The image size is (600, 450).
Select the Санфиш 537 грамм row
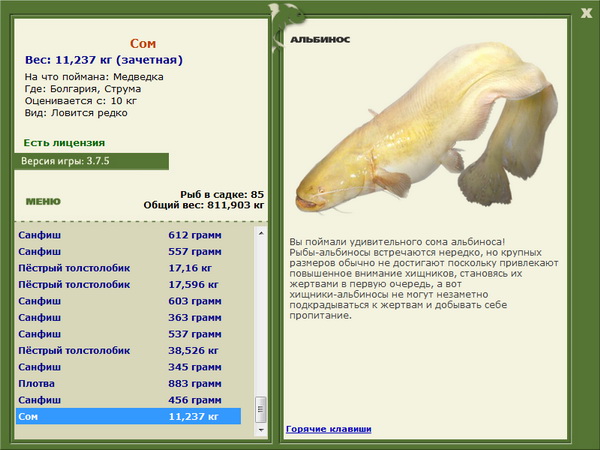click(x=129, y=334)
